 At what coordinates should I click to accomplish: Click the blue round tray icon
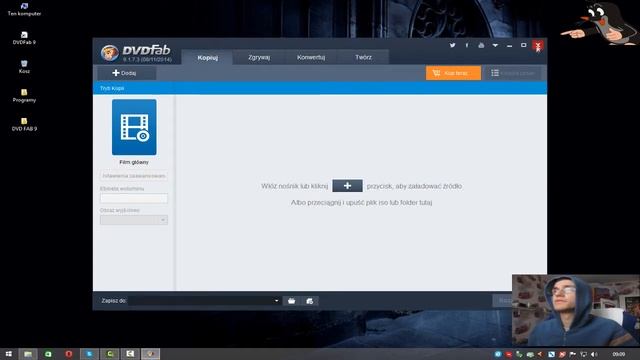click(x=498, y=354)
